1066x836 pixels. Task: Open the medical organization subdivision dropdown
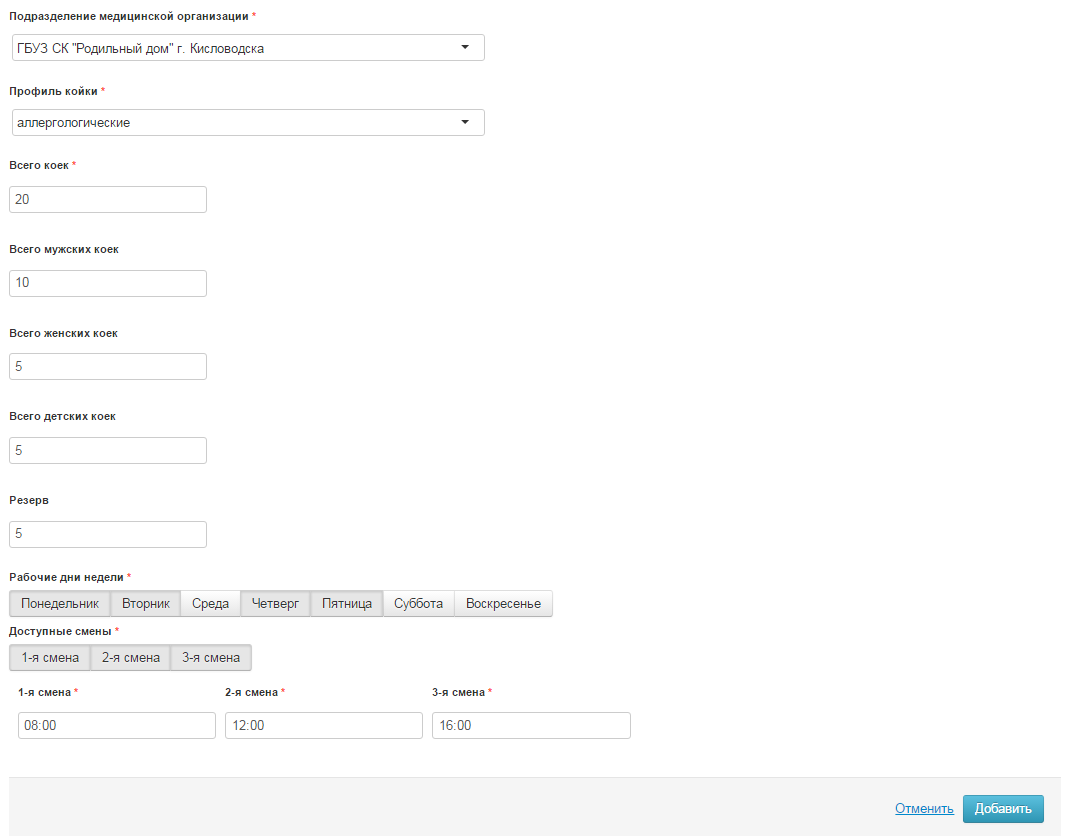click(x=248, y=48)
